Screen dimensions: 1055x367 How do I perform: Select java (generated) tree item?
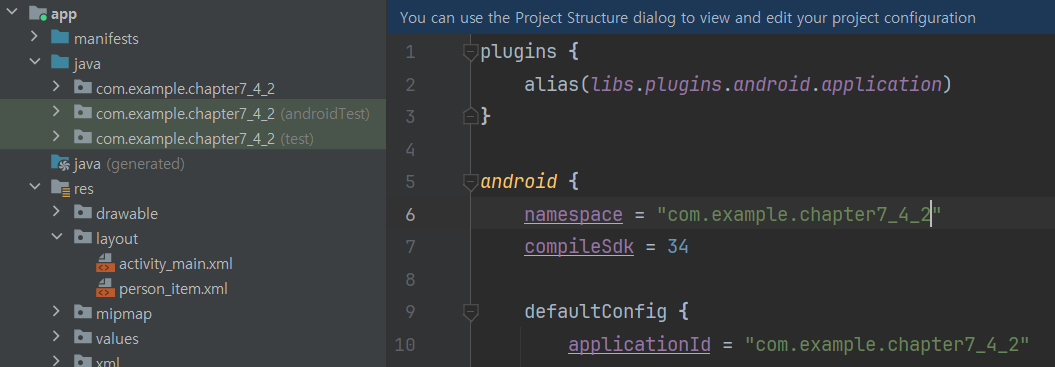click(129, 164)
